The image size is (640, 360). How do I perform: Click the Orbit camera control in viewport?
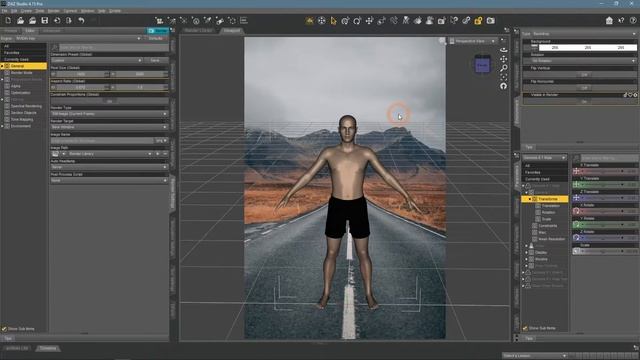[x=504, y=50]
